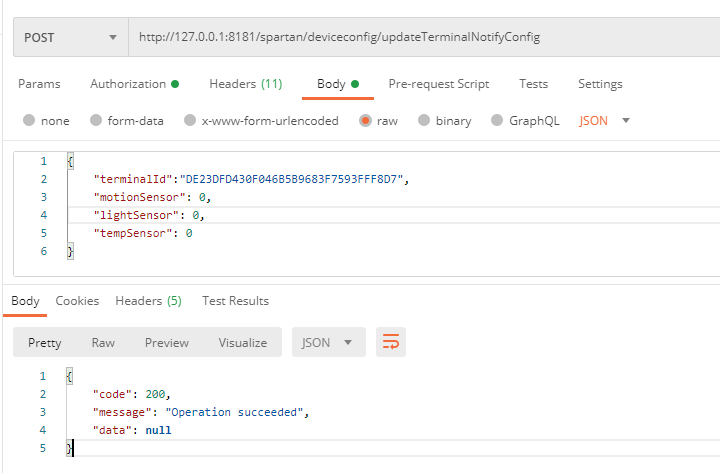Screen dimensions: 720x473
Task: Show the response Cookies tab
Action: (77, 300)
